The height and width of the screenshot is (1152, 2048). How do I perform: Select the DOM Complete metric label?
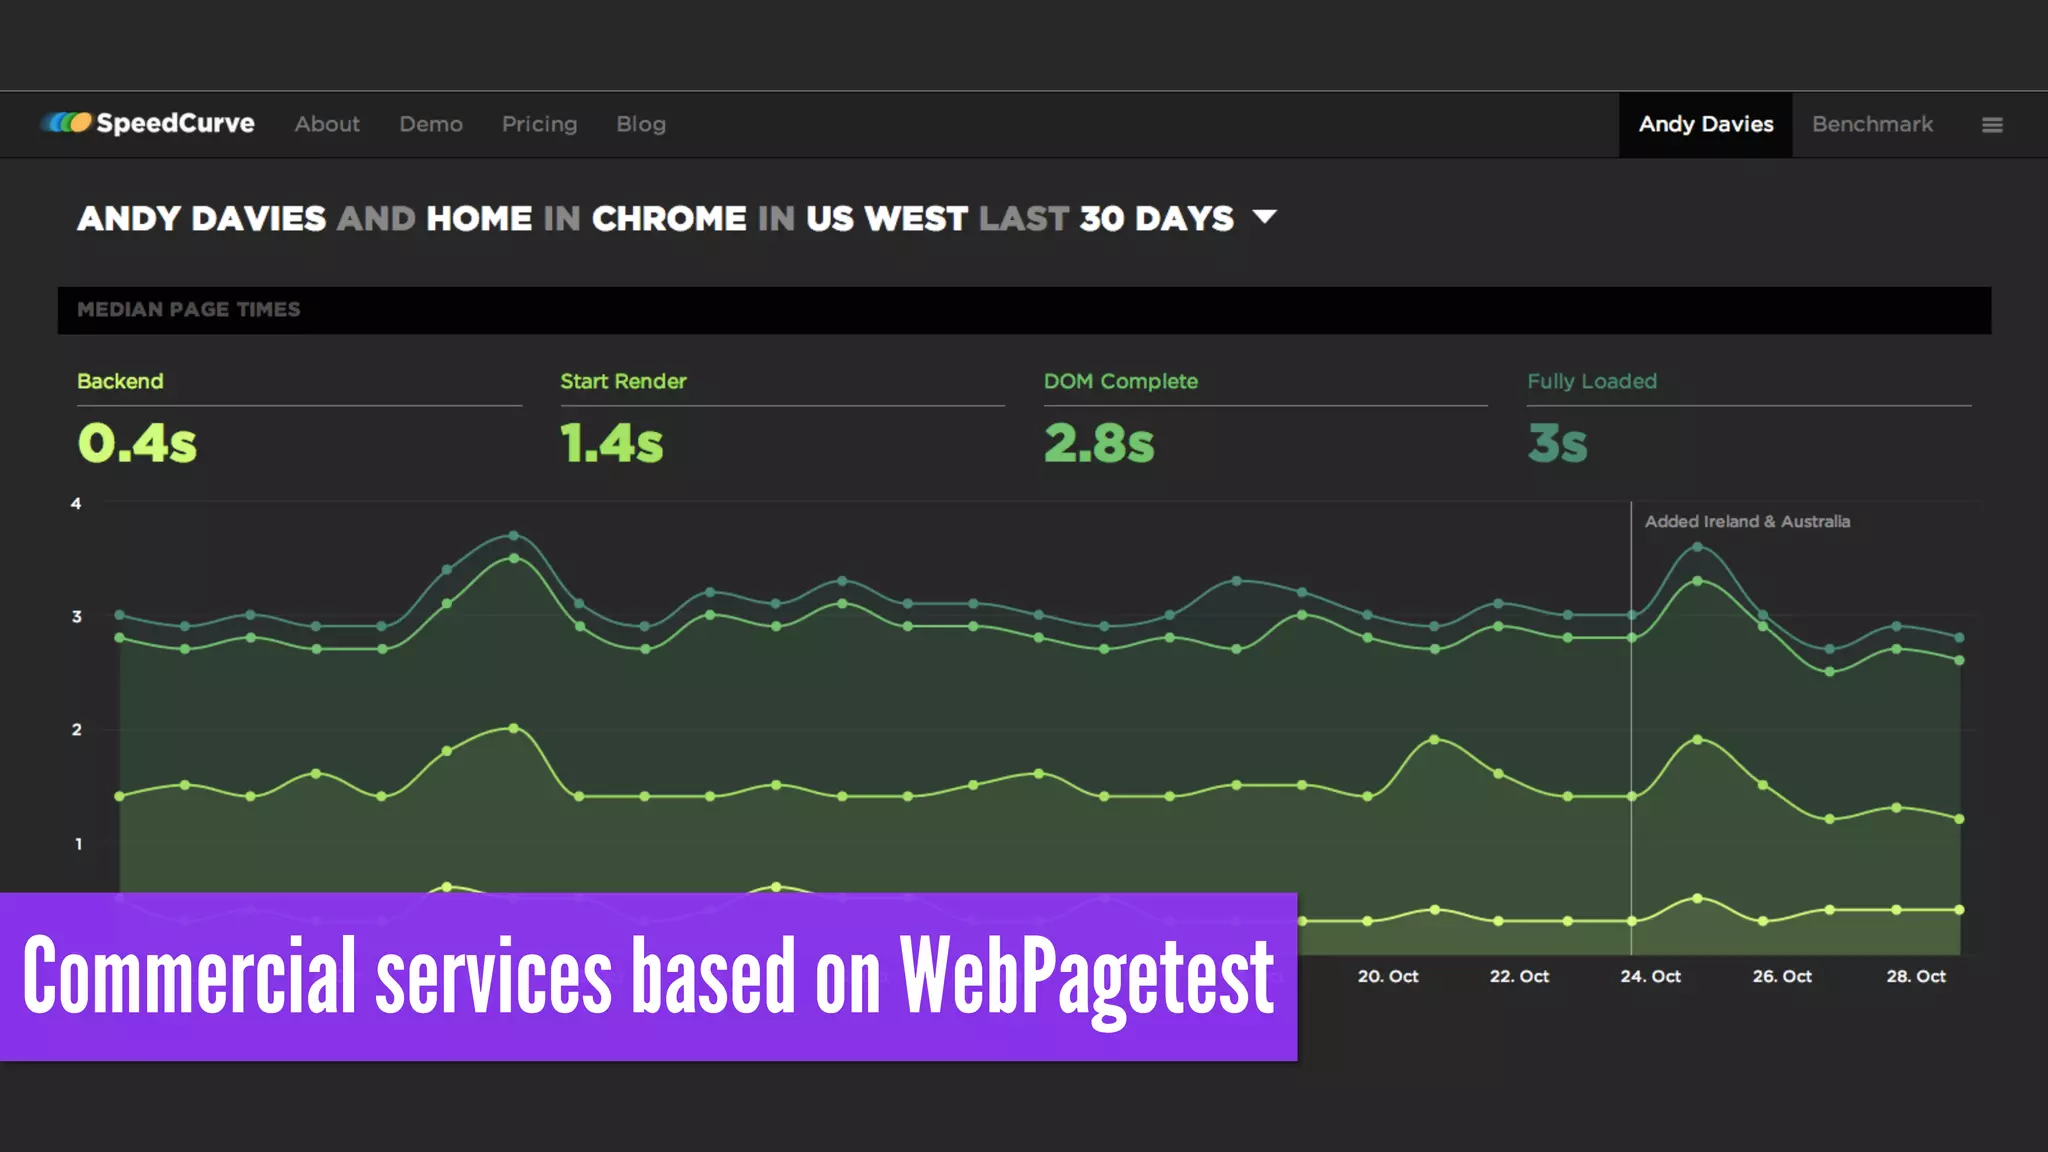pos(1120,381)
